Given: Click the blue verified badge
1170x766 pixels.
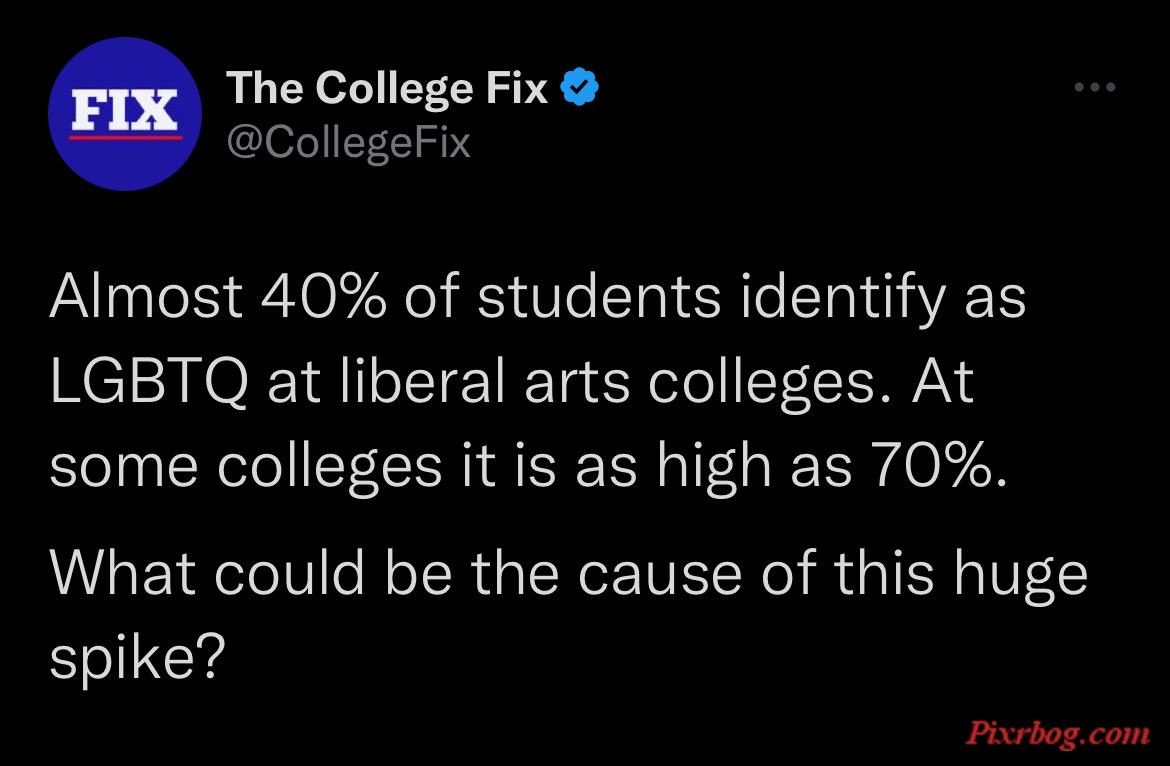Looking at the screenshot, I should (x=579, y=87).
